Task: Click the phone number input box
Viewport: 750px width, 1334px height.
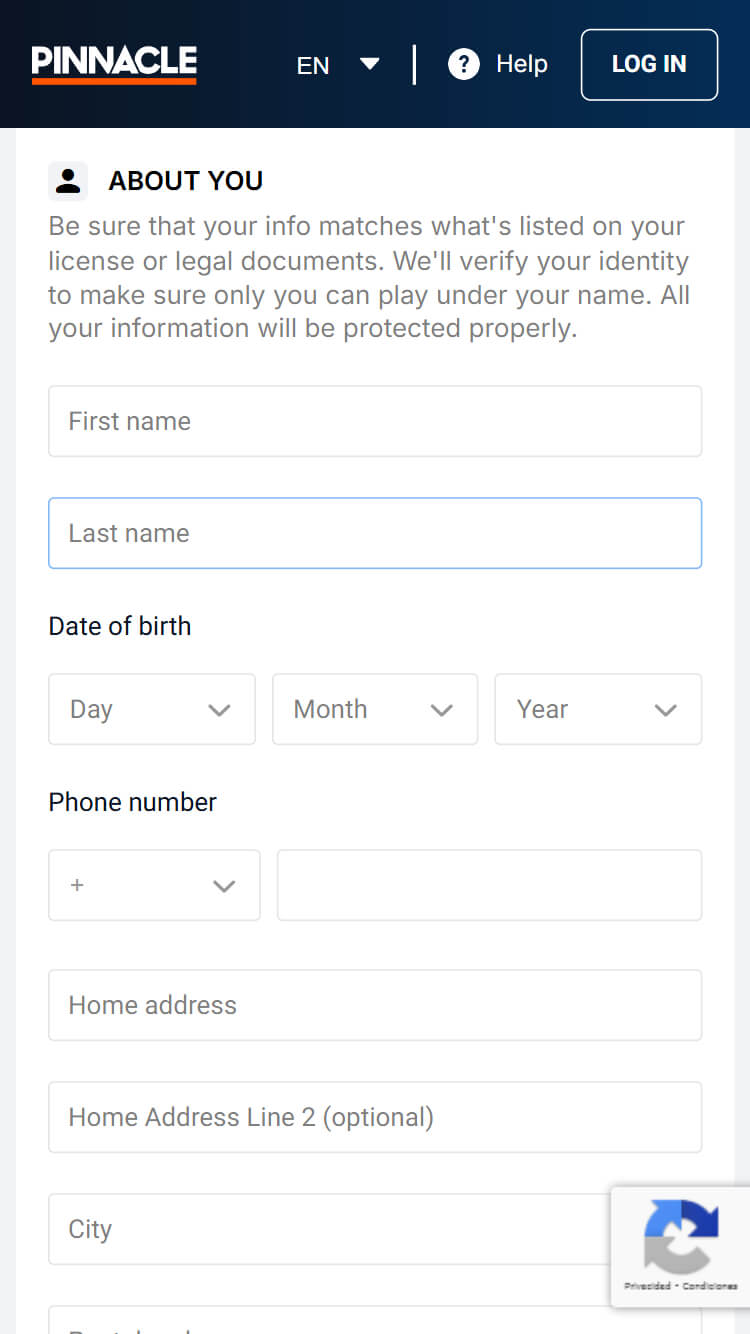Action: [489, 885]
